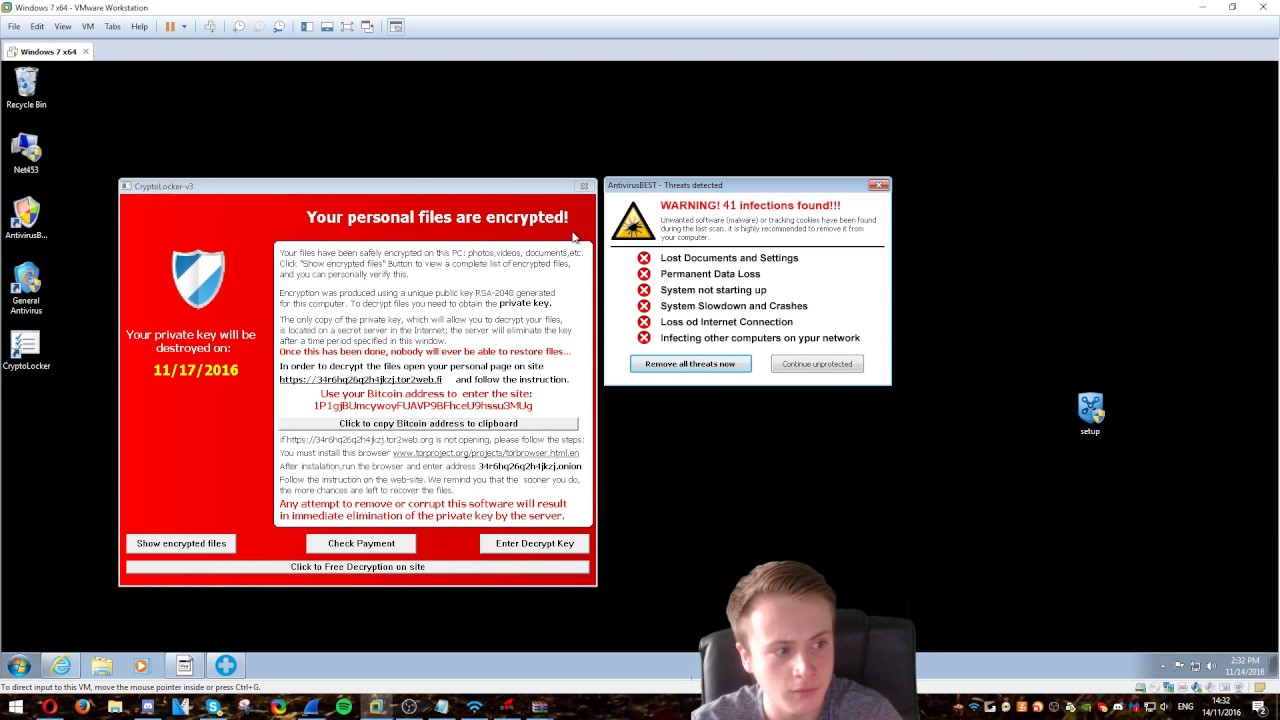Click the Bitcoin address text 1P1gjBUmcy...

click(423, 406)
